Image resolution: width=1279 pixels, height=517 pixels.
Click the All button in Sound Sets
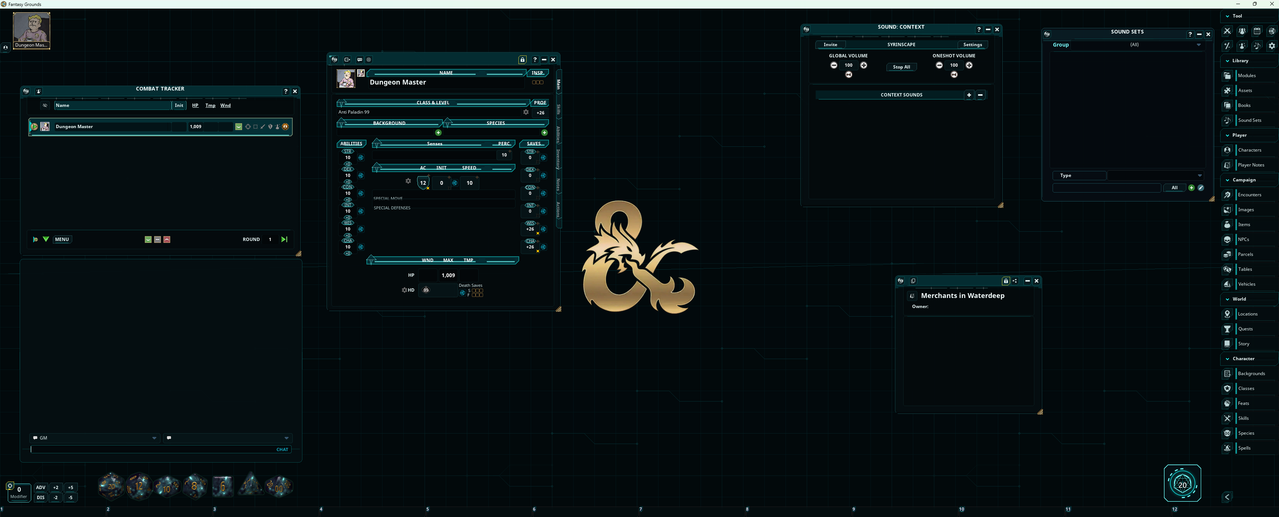pyautogui.click(x=1175, y=187)
